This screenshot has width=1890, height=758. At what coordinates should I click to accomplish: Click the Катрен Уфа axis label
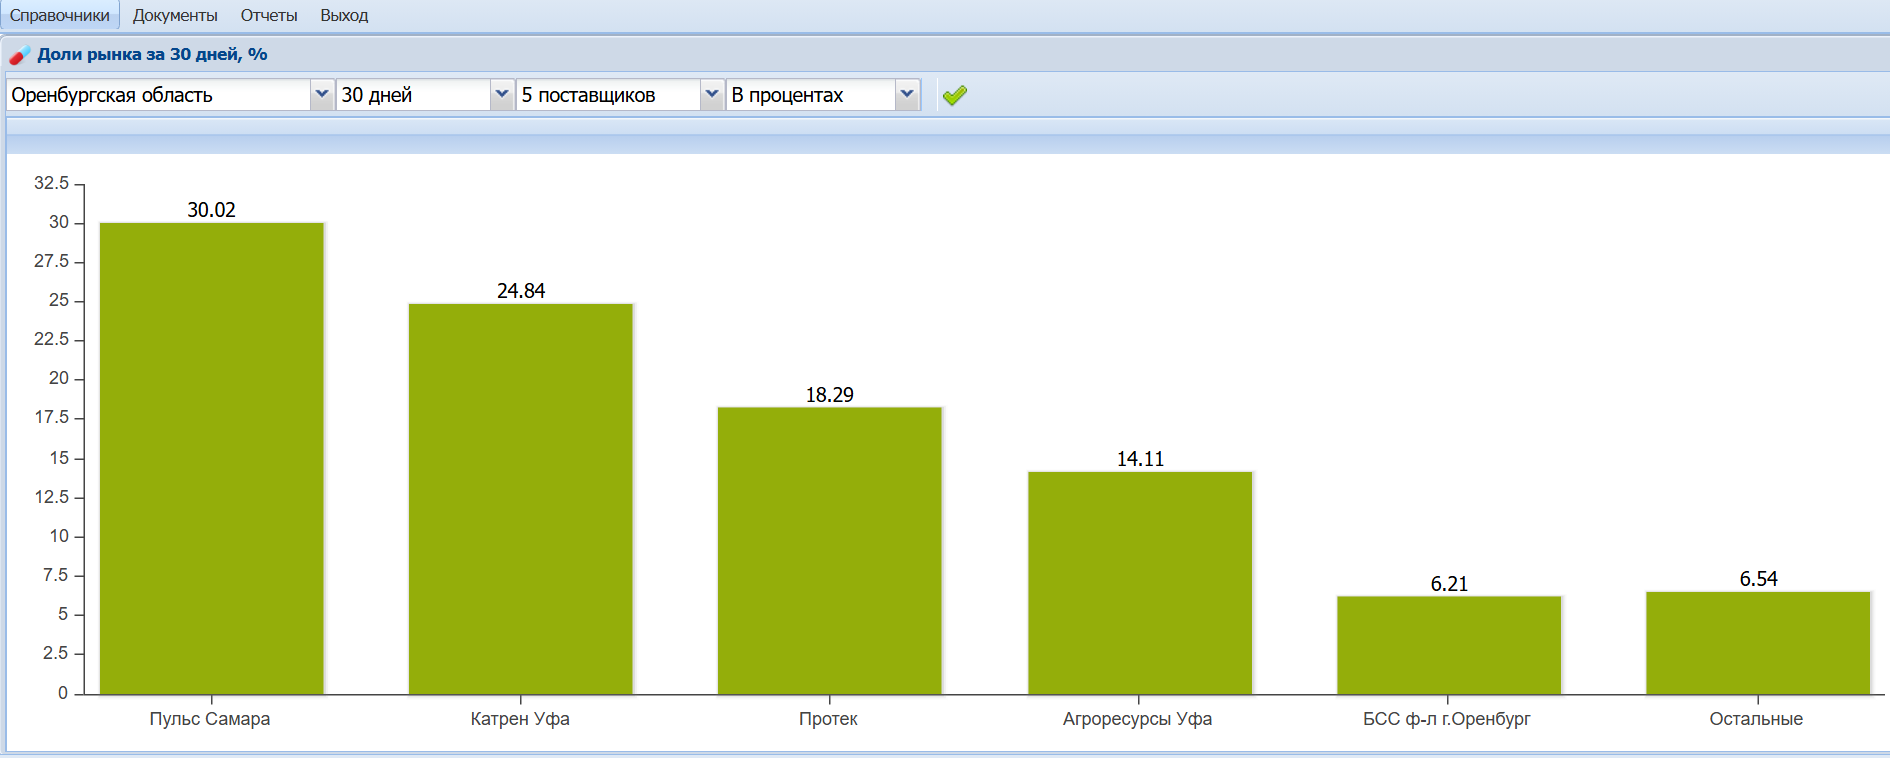(x=520, y=719)
